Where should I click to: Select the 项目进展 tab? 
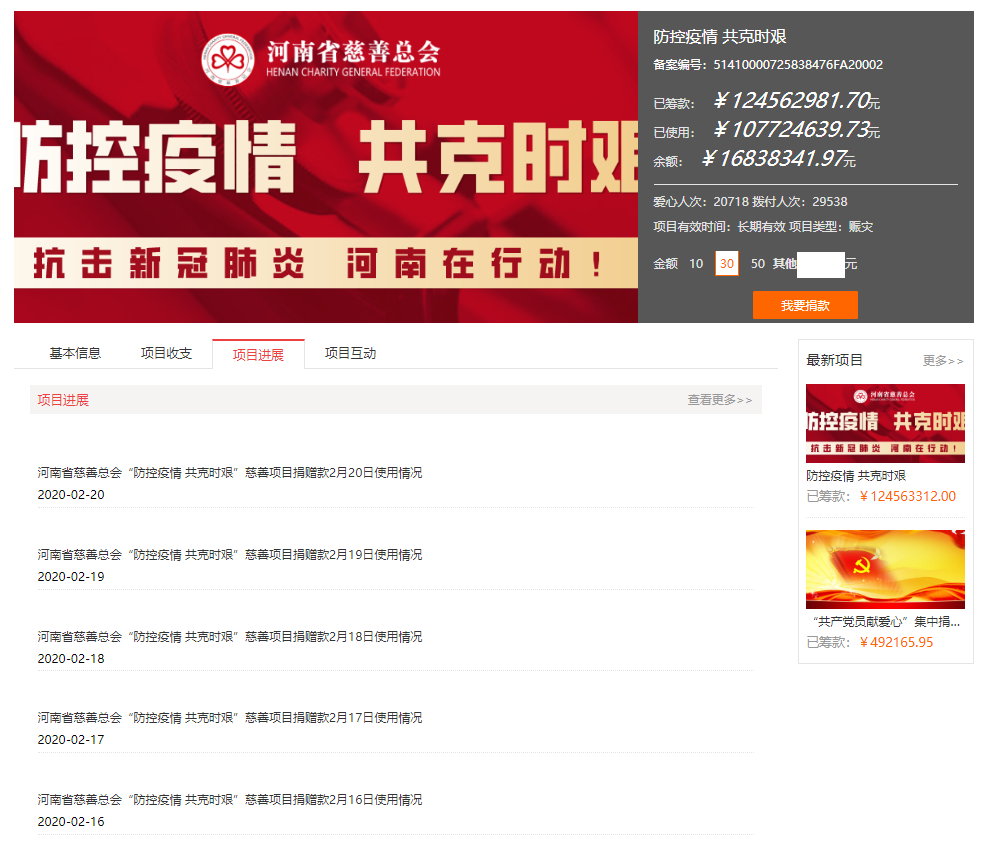(x=258, y=354)
